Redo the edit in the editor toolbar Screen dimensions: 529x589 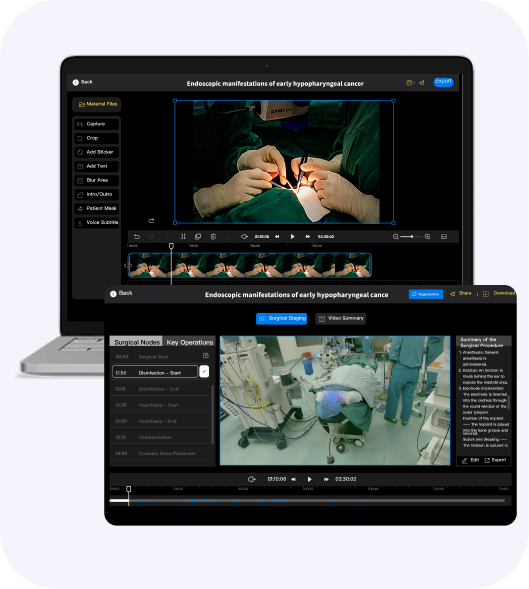click(x=151, y=236)
